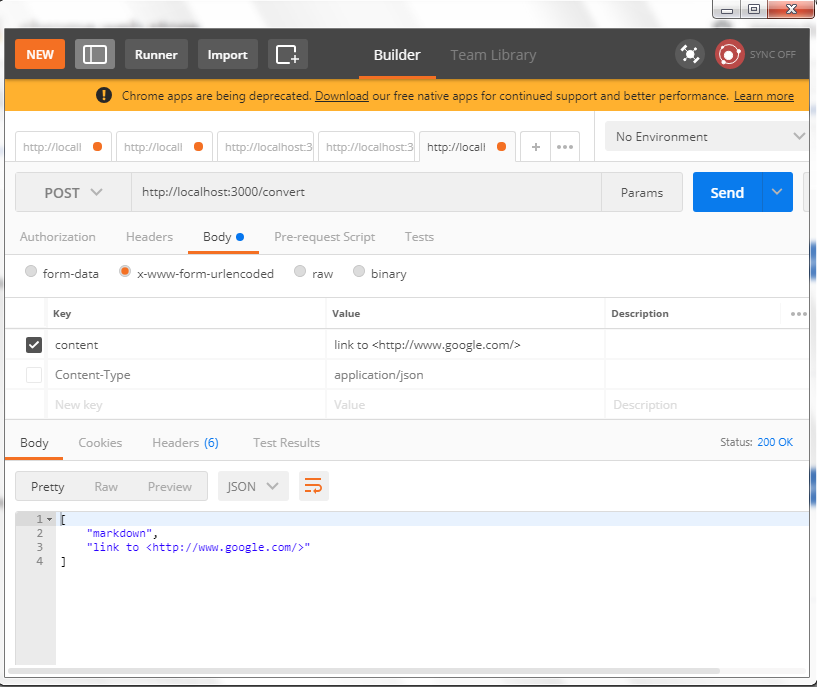The height and width of the screenshot is (687, 817).
Task: Click the new row Value field
Action: (465, 405)
